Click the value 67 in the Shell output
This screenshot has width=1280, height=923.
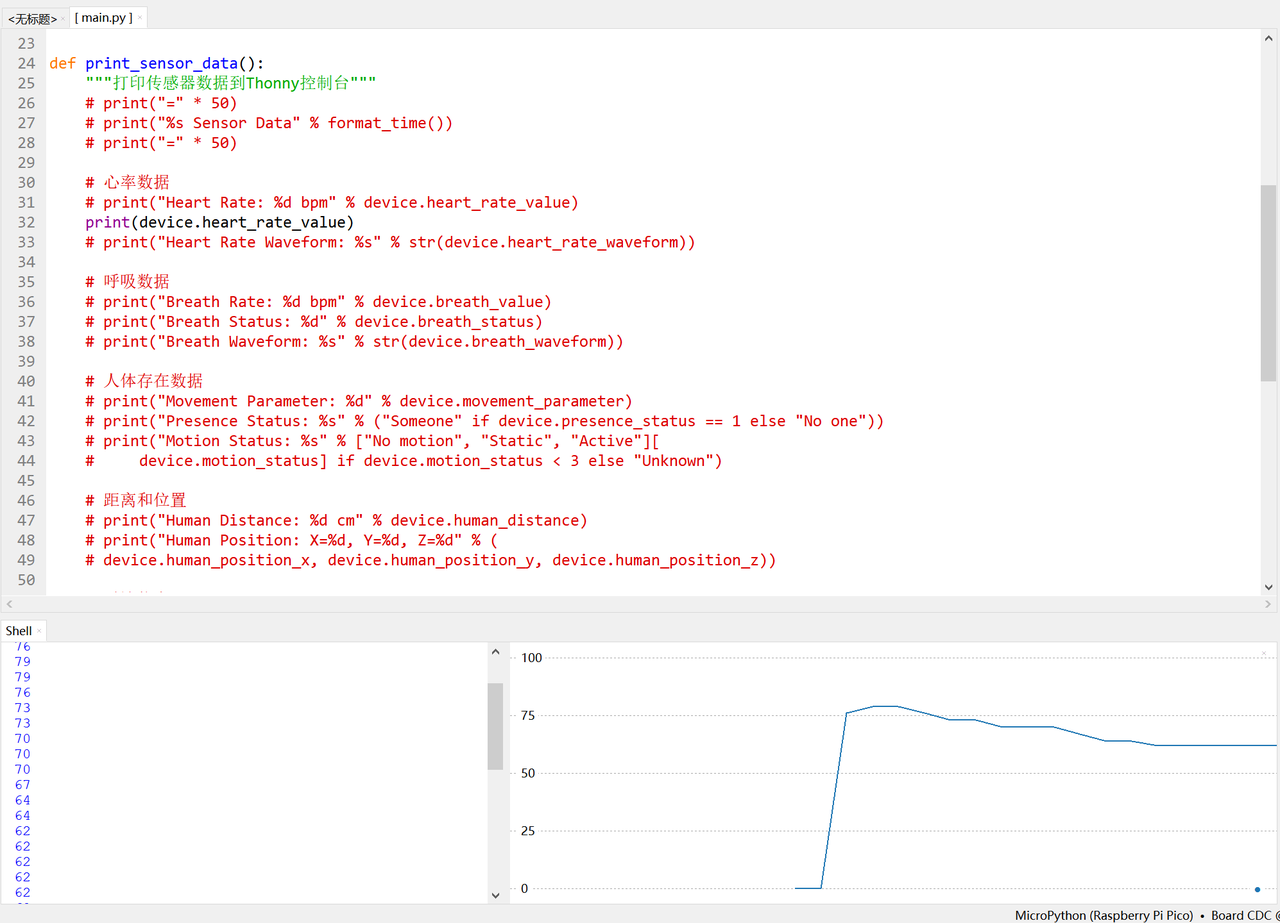pyautogui.click(x=22, y=785)
